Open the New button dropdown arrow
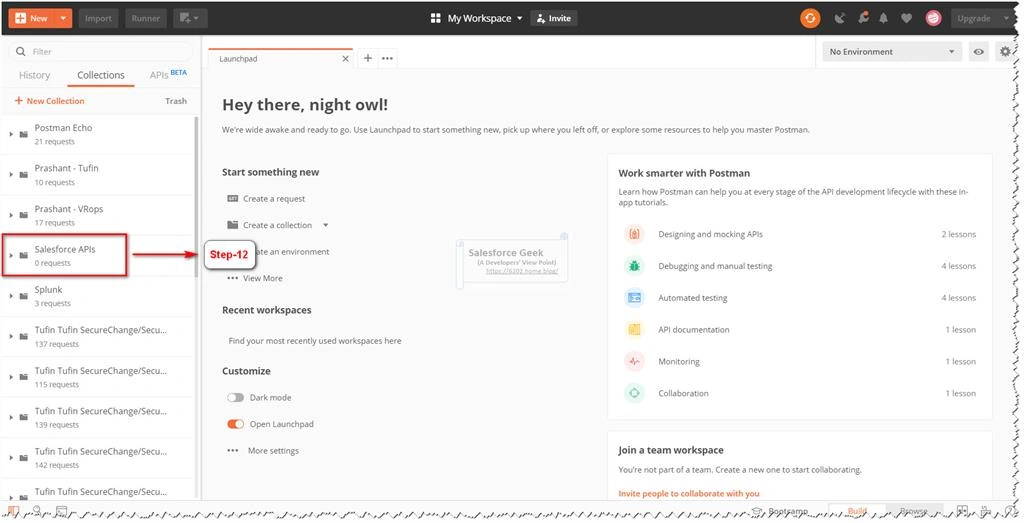Screen dimensions: 1024x523 tap(63, 18)
